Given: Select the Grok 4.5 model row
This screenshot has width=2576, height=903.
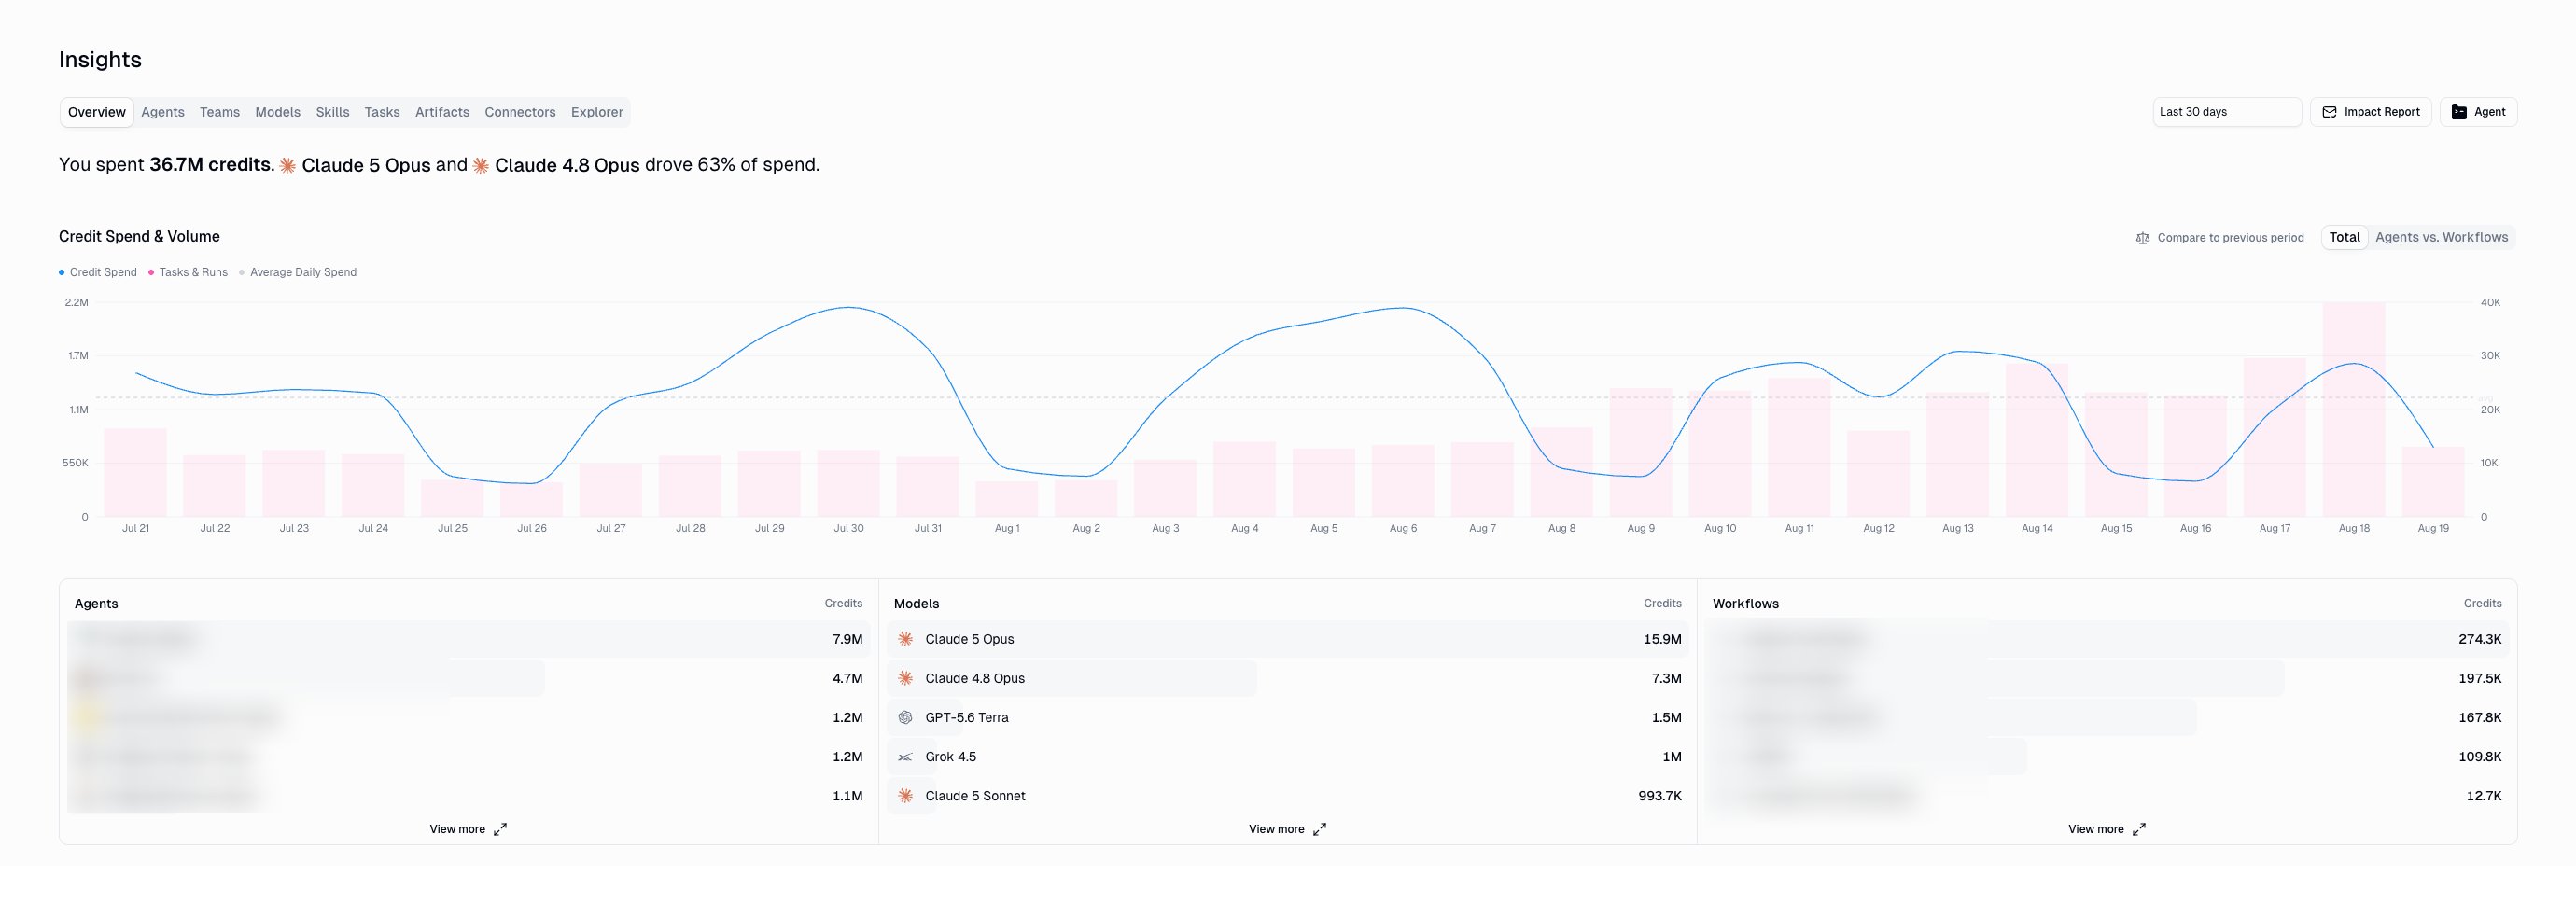Looking at the screenshot, I should pyautogui.click(x=1287, y=757).
